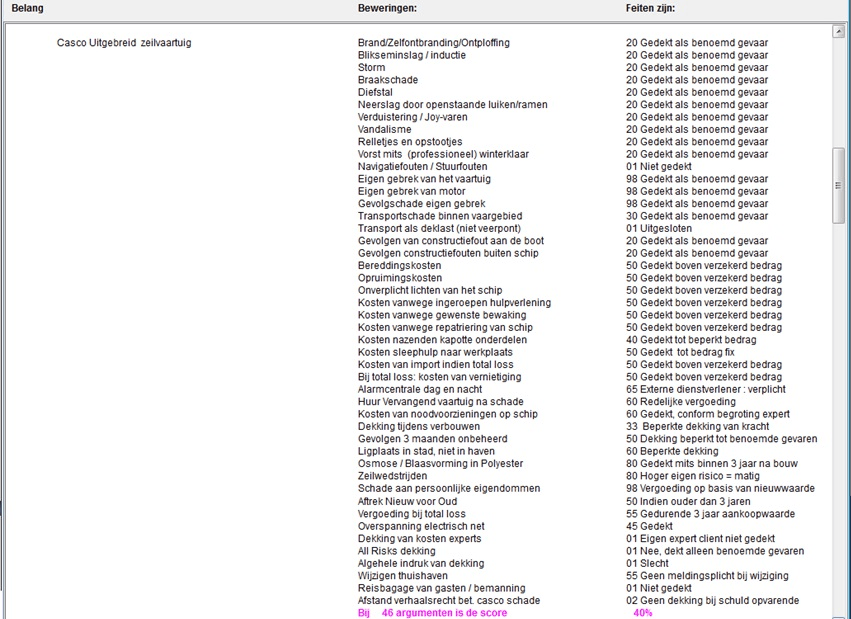Click 'Kosten sleephulp naar werkplaats'

[x=435, y=353]
